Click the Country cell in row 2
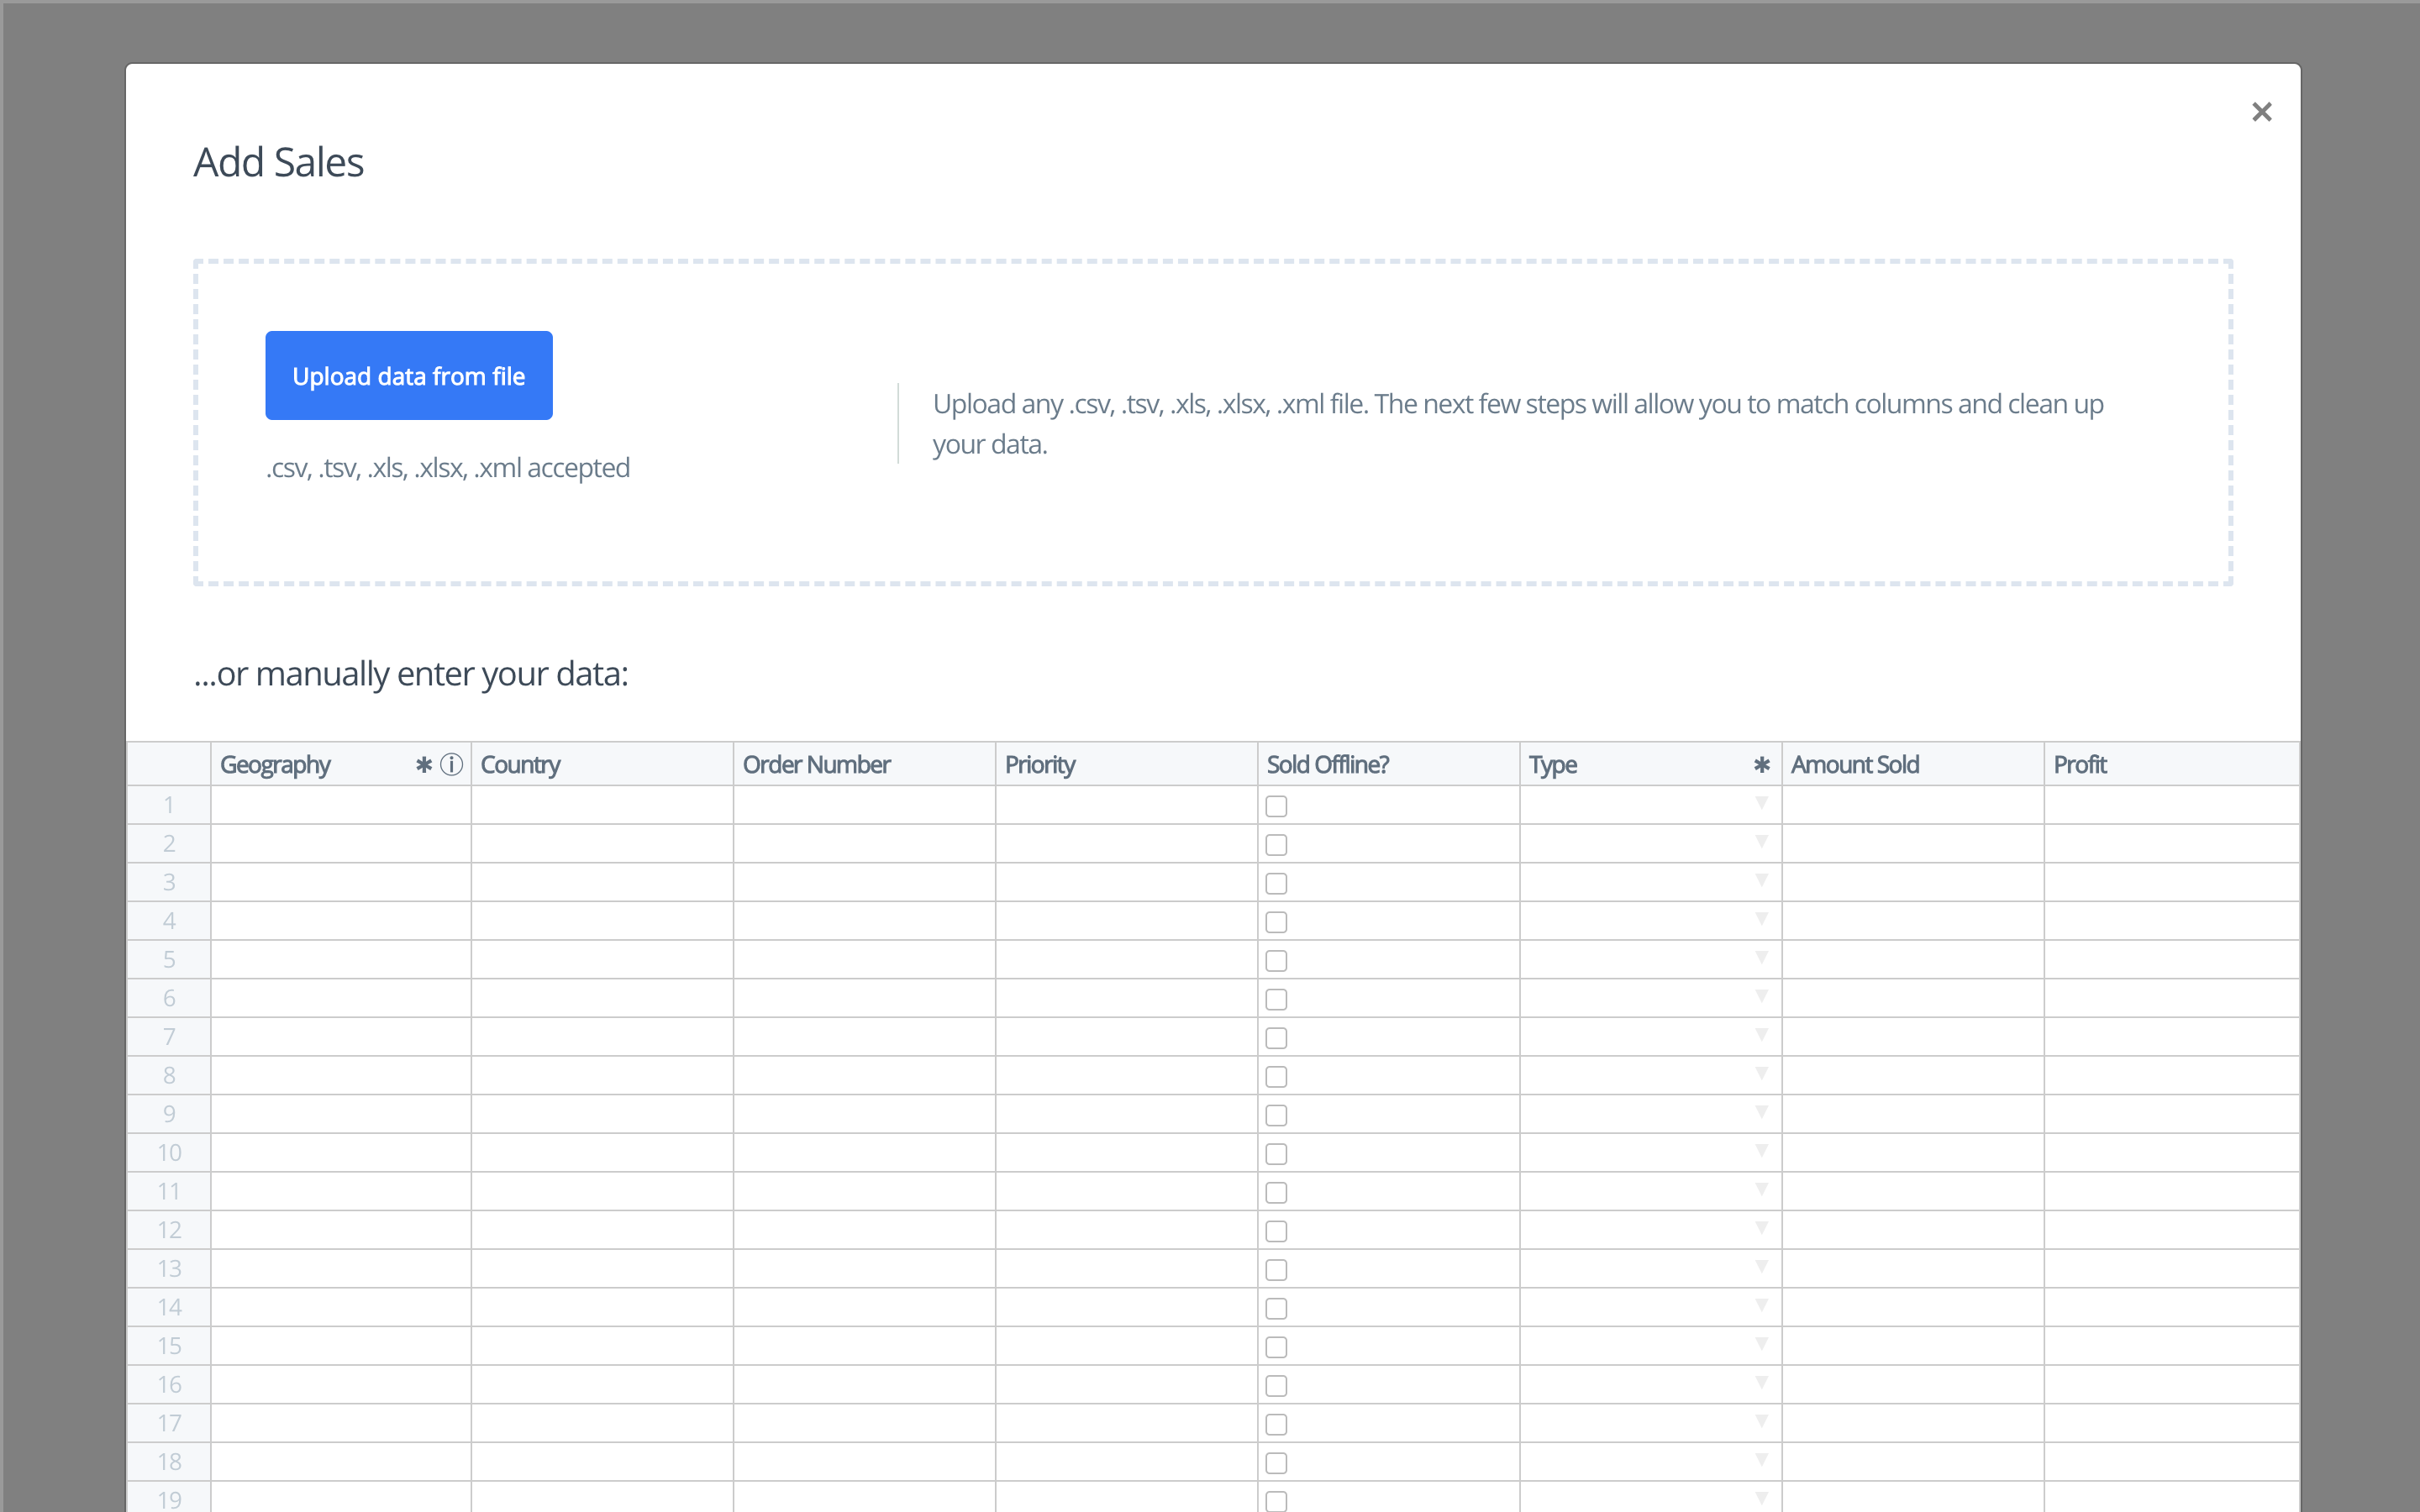This screenshot has width=2420, height=1512. point(602,844)
